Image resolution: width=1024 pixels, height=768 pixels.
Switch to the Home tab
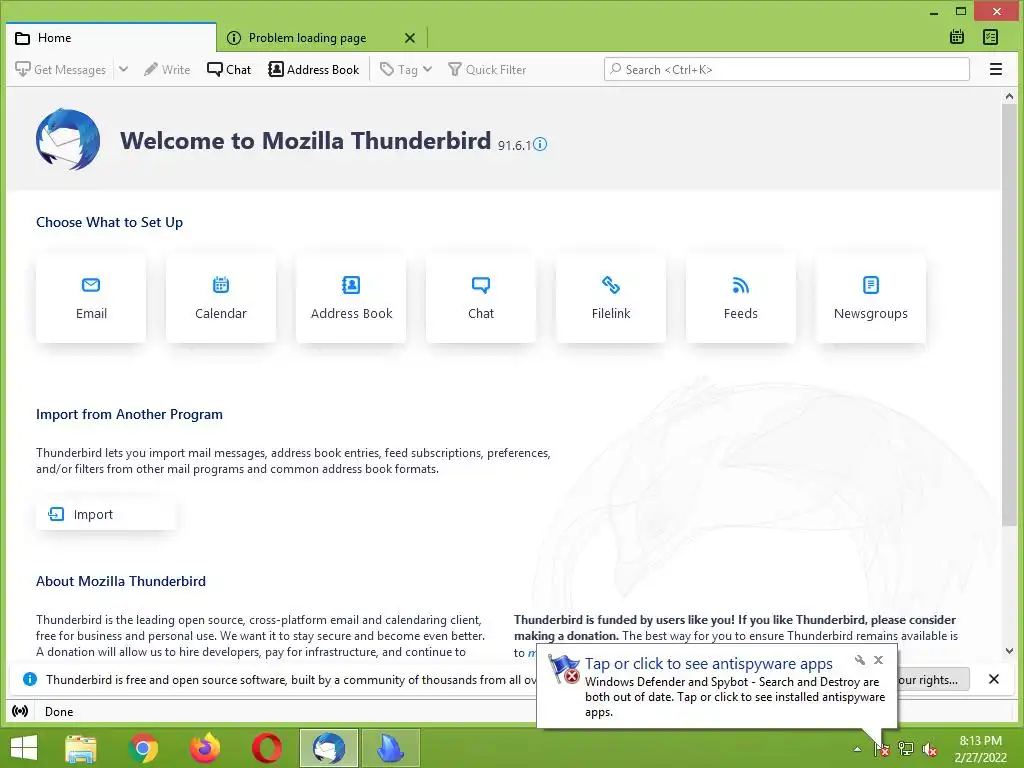click(x=111, y=38)
